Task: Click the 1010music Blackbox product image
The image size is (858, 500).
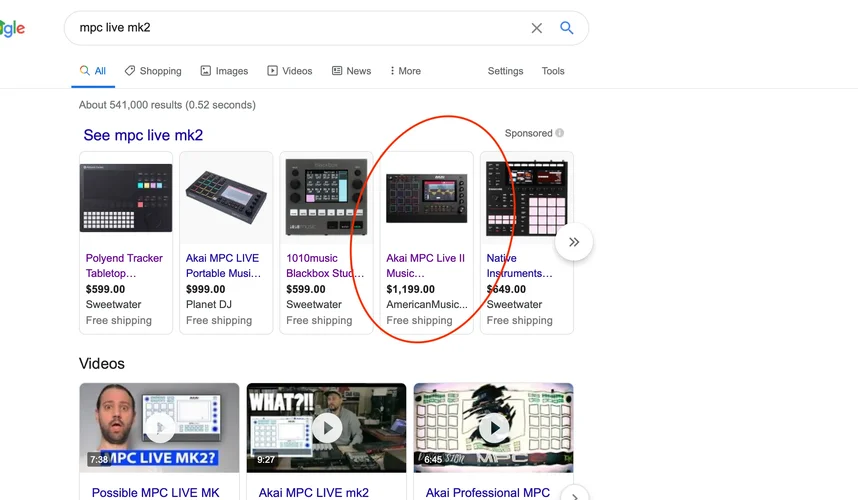Action: (x=326, y=196)
